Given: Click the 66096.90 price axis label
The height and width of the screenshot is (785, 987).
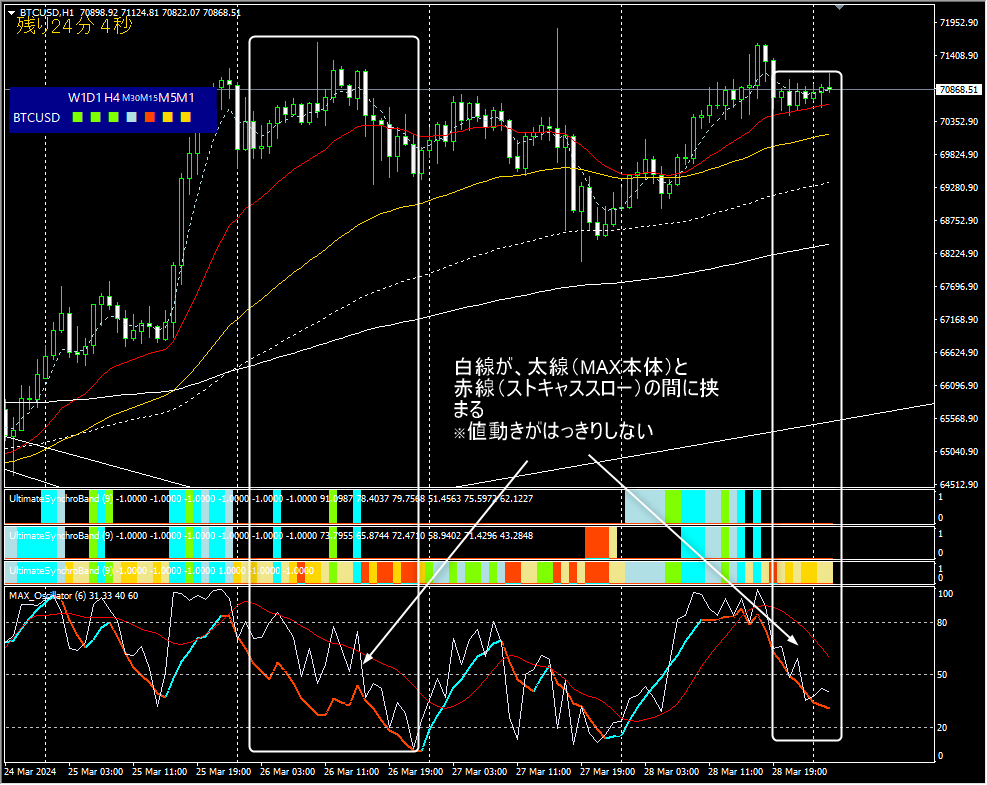Looking at the screenshot, I should tap(959, 386).
